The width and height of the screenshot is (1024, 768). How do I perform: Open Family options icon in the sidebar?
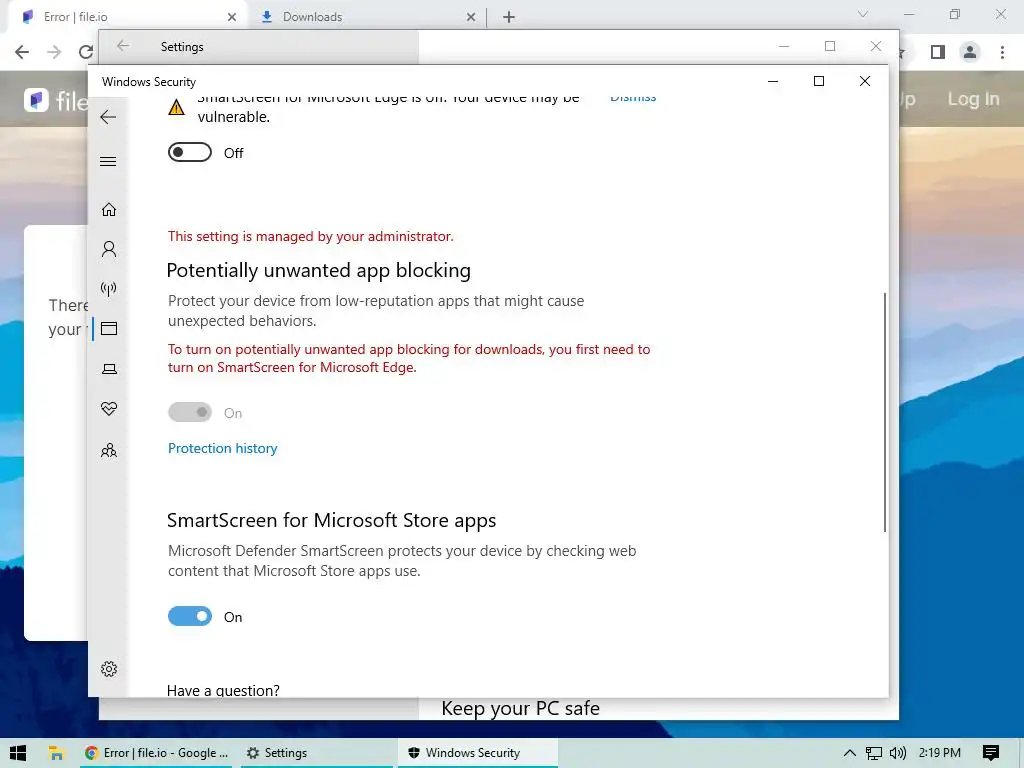(x=109, y=451)
